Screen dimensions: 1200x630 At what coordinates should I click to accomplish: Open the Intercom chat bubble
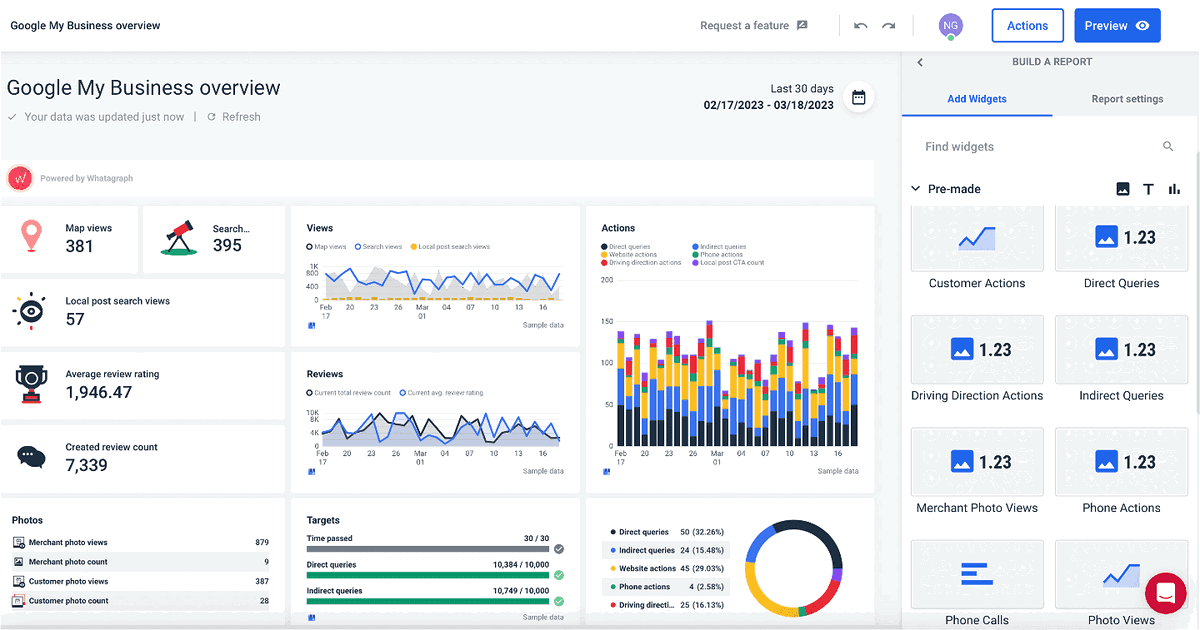click(1165, 593)
